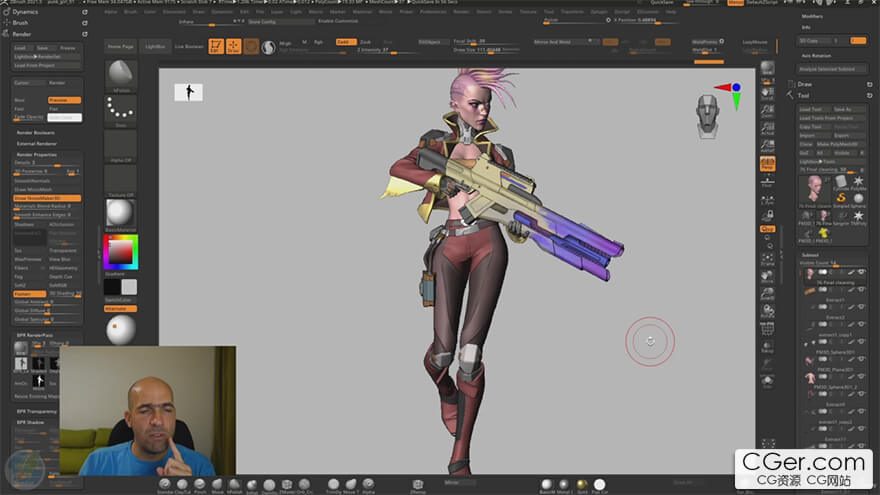Toggle the Flatten render option
The image size is (880, 495).
pyautogui.click(x=30, y=294)
